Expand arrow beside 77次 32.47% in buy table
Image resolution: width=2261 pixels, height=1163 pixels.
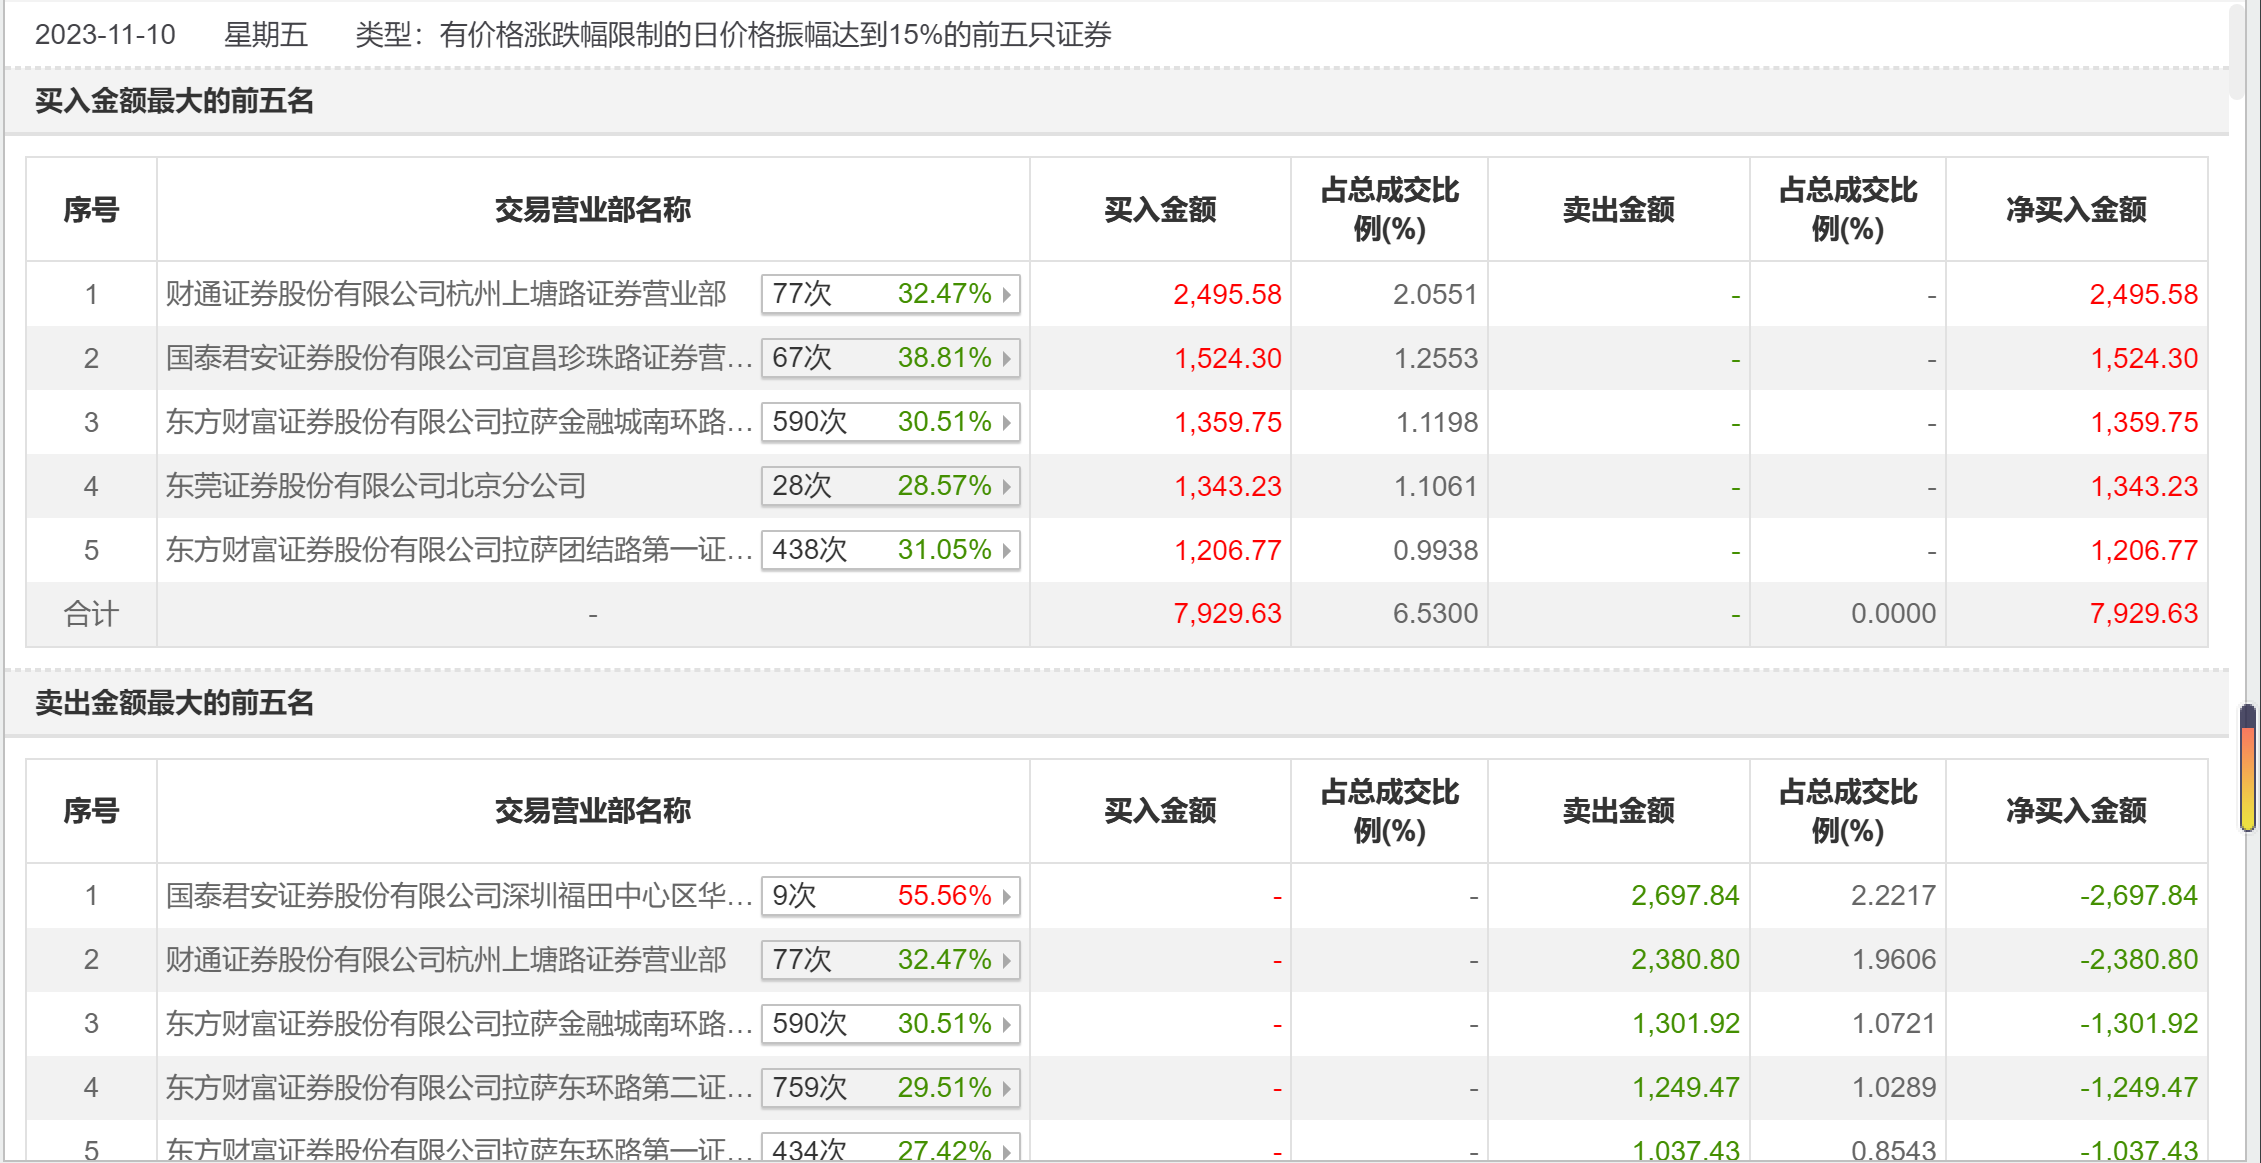tap(1006, 294)
